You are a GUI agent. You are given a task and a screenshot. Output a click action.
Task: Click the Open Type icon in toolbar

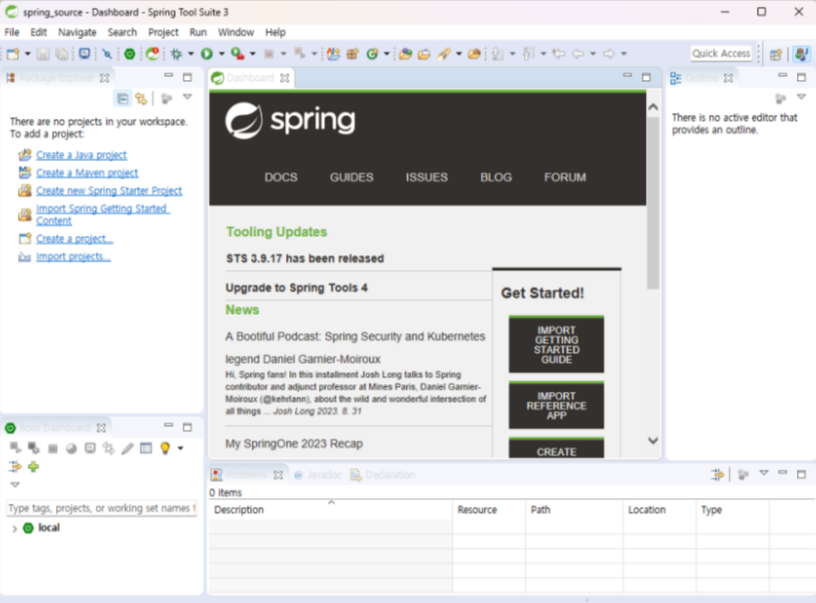point(405,54)
